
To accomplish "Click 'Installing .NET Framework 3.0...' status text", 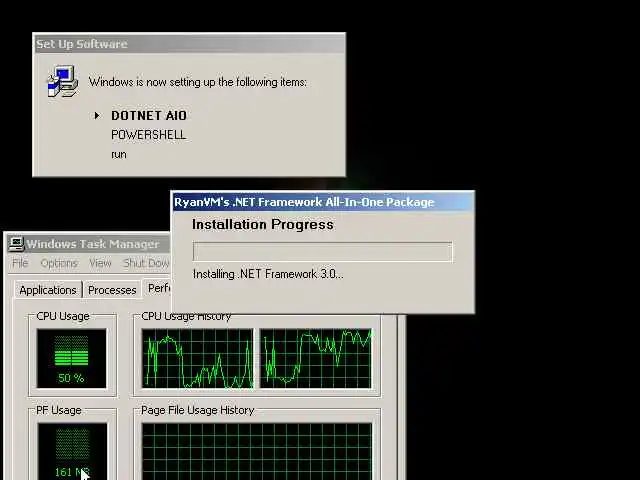I will click(268, 274).
